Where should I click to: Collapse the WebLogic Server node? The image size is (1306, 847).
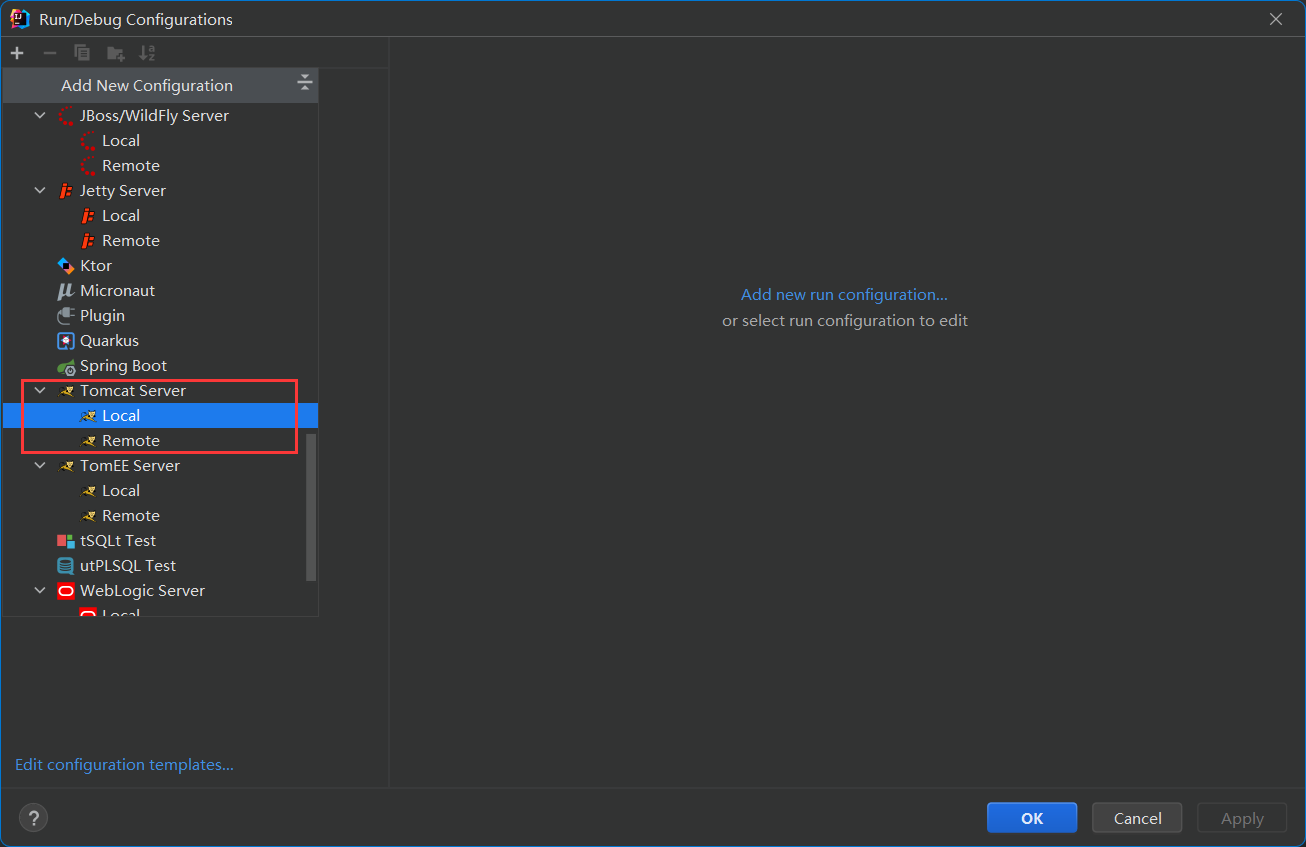40,591
